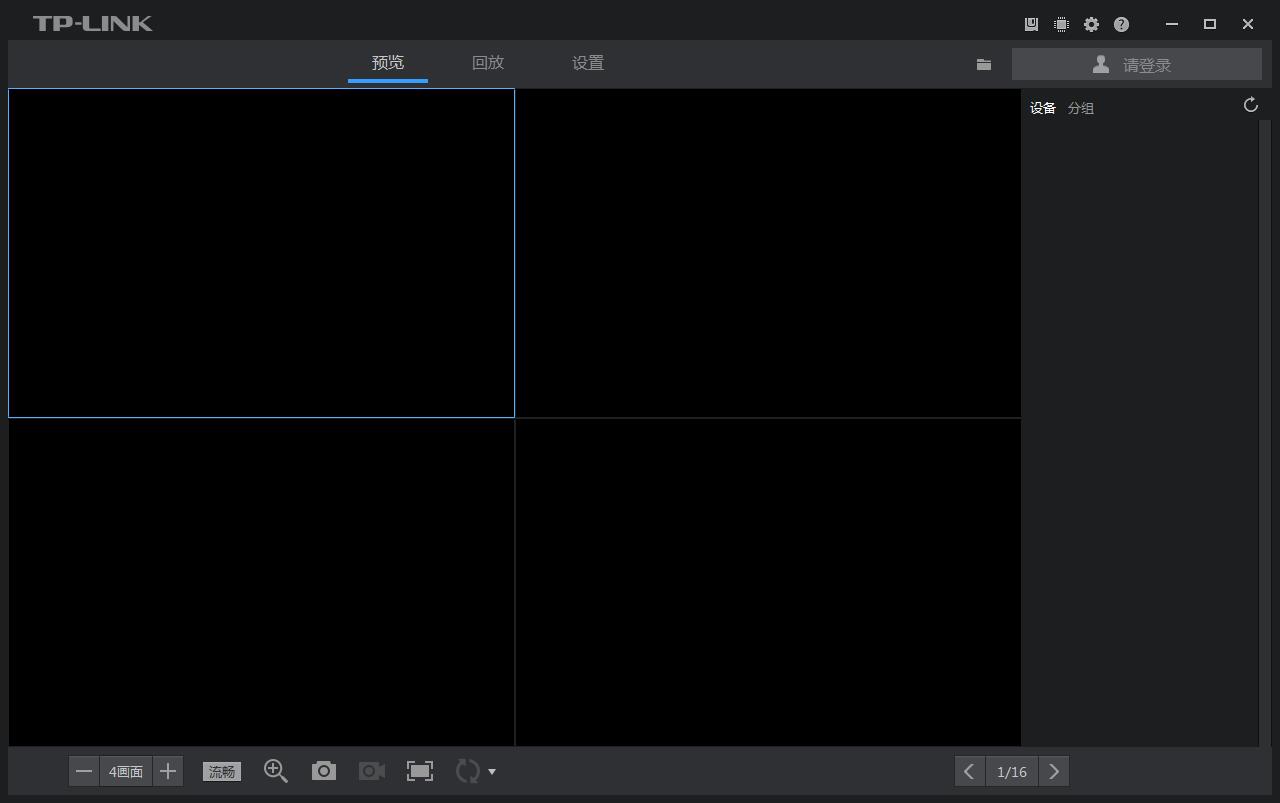Enter fullscreen preview mode
The height and width of the screenshot is (803, 1280).
(419, 771)
